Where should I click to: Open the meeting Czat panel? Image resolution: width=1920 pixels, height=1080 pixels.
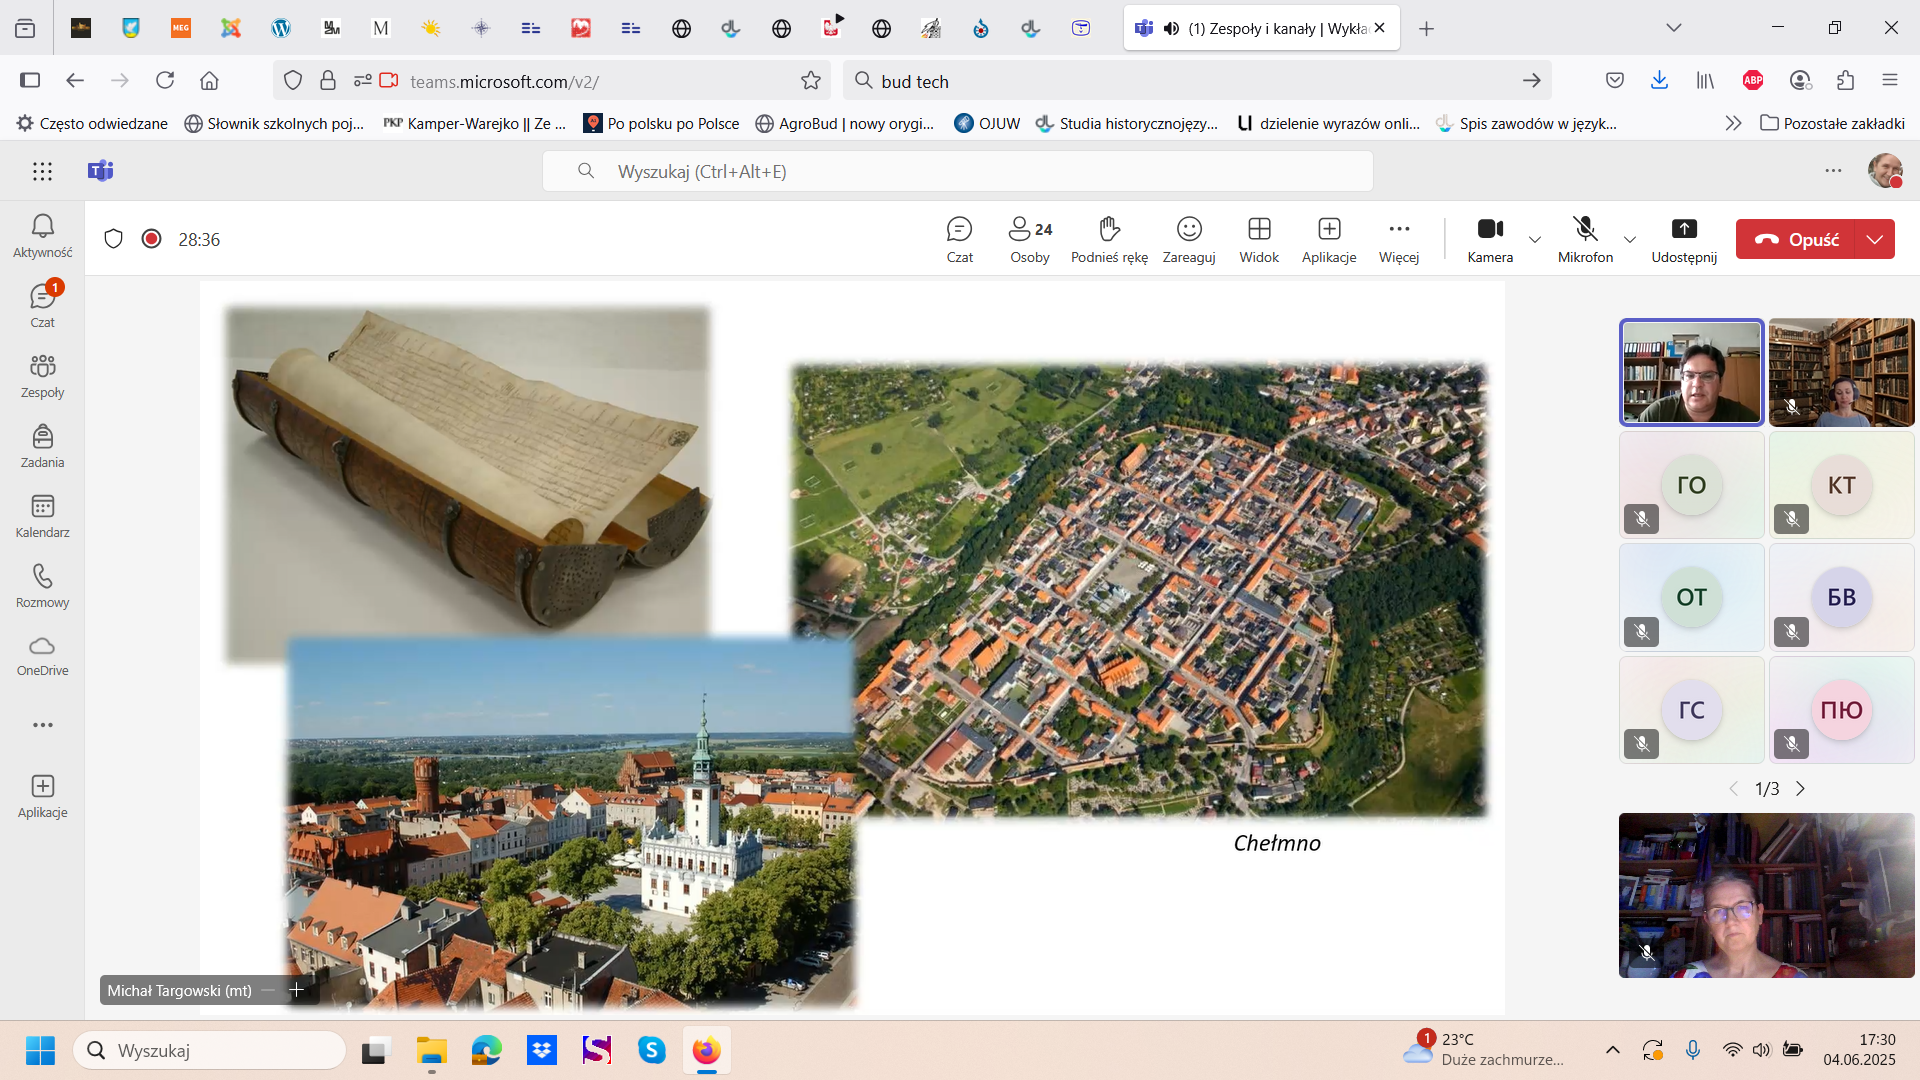(959, 239)
